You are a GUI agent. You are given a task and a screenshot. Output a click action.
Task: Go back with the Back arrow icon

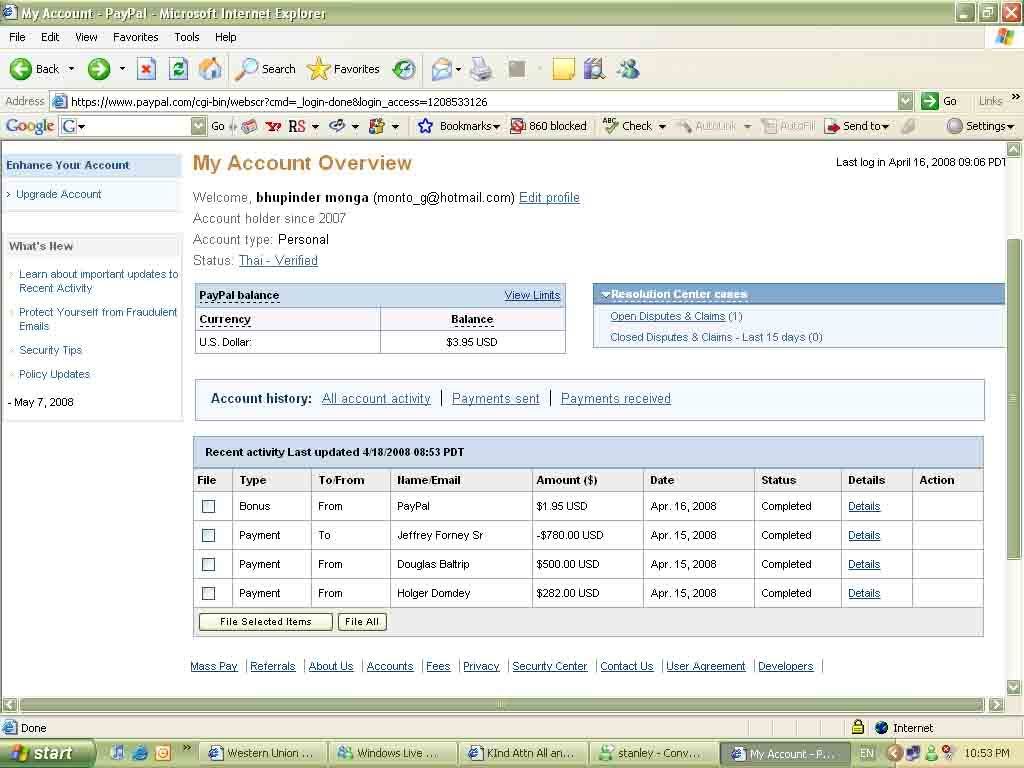20,69
